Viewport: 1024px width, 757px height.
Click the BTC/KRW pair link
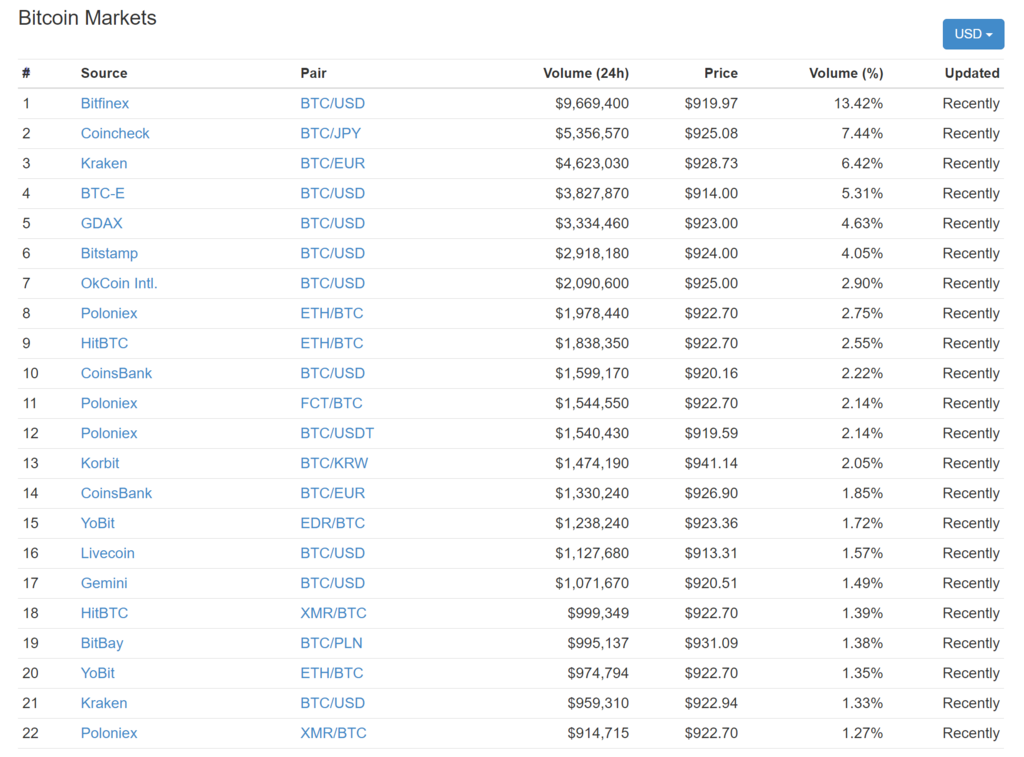pos(334,463)
